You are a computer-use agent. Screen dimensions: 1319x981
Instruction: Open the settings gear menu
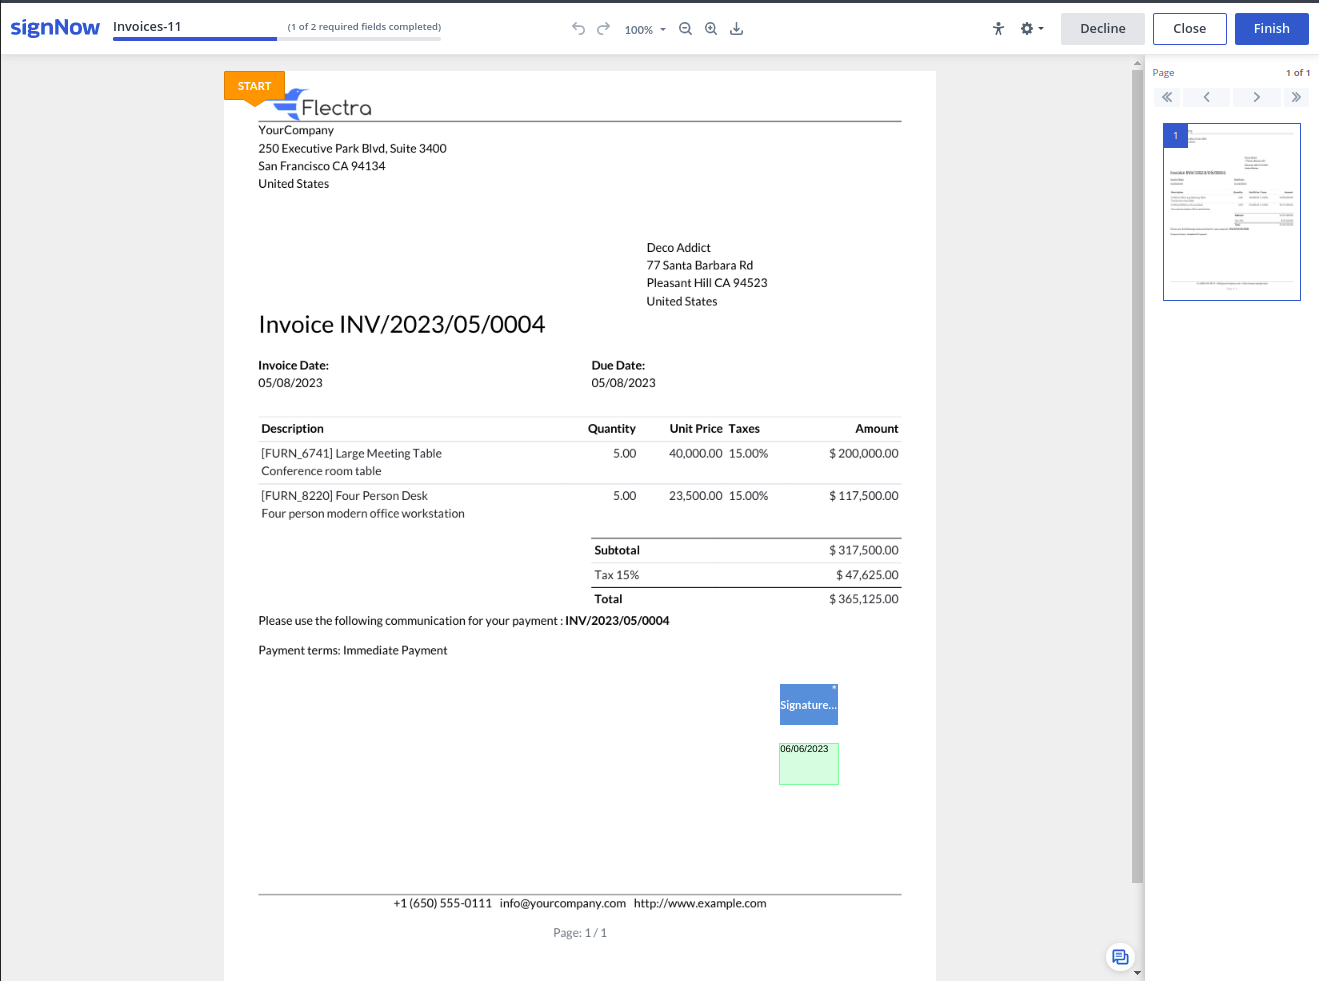point(1031,29)
